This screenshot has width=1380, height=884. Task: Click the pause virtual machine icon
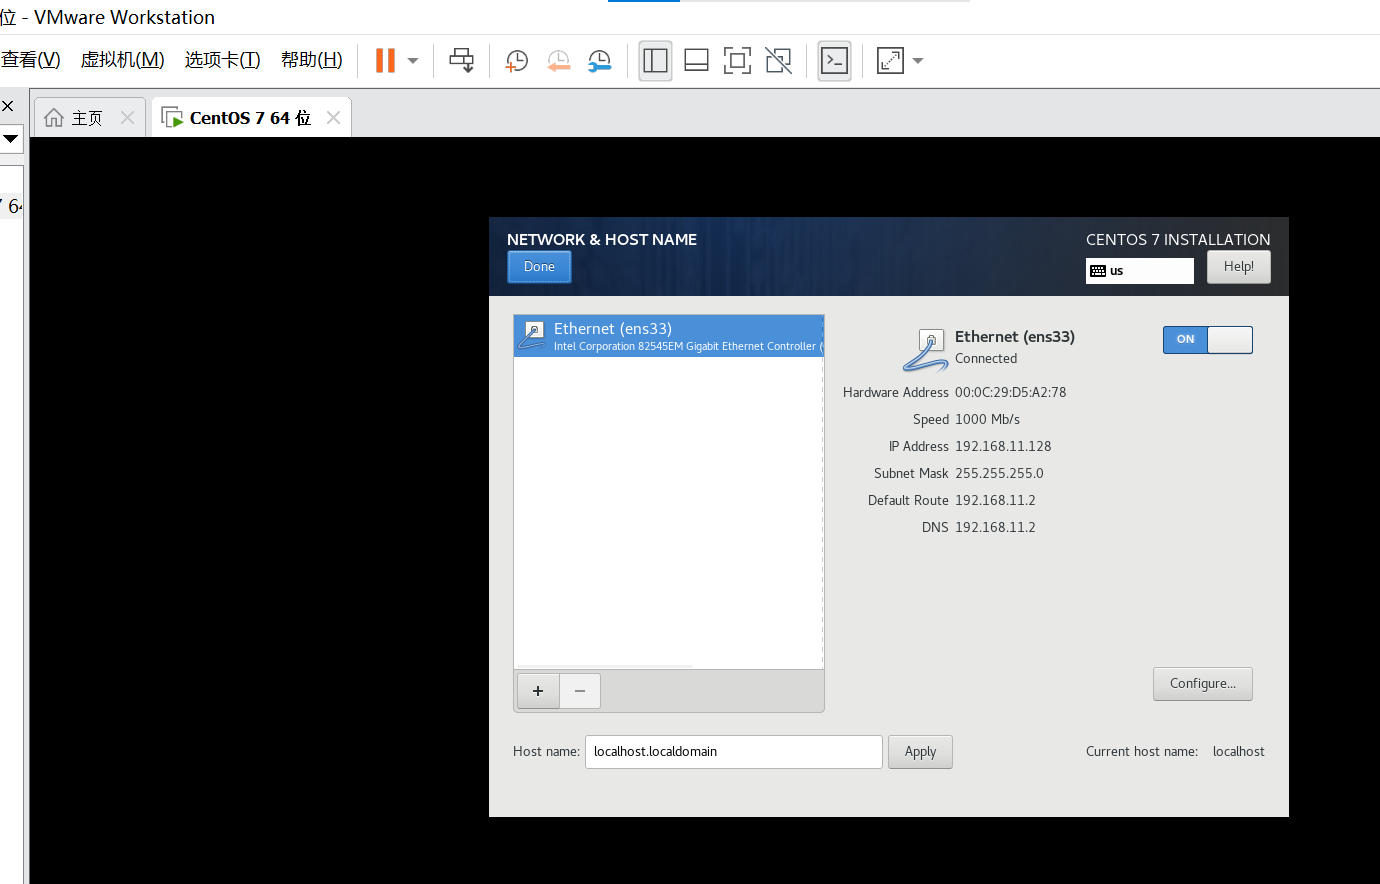coord(385,60)
